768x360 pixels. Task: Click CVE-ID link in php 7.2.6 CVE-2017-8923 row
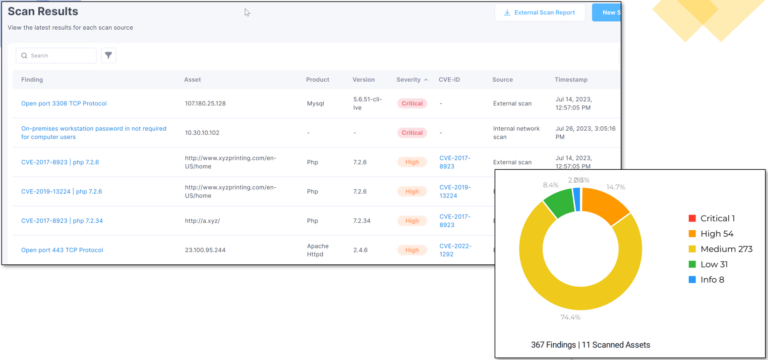point(455,162)
